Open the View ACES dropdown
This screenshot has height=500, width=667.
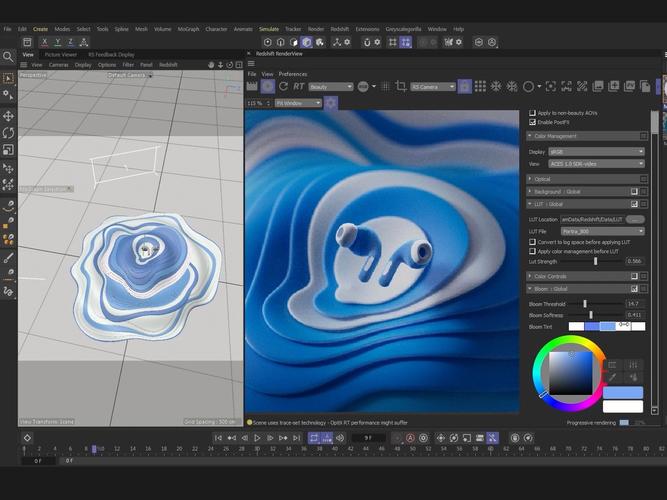click(x=596, y=164)
